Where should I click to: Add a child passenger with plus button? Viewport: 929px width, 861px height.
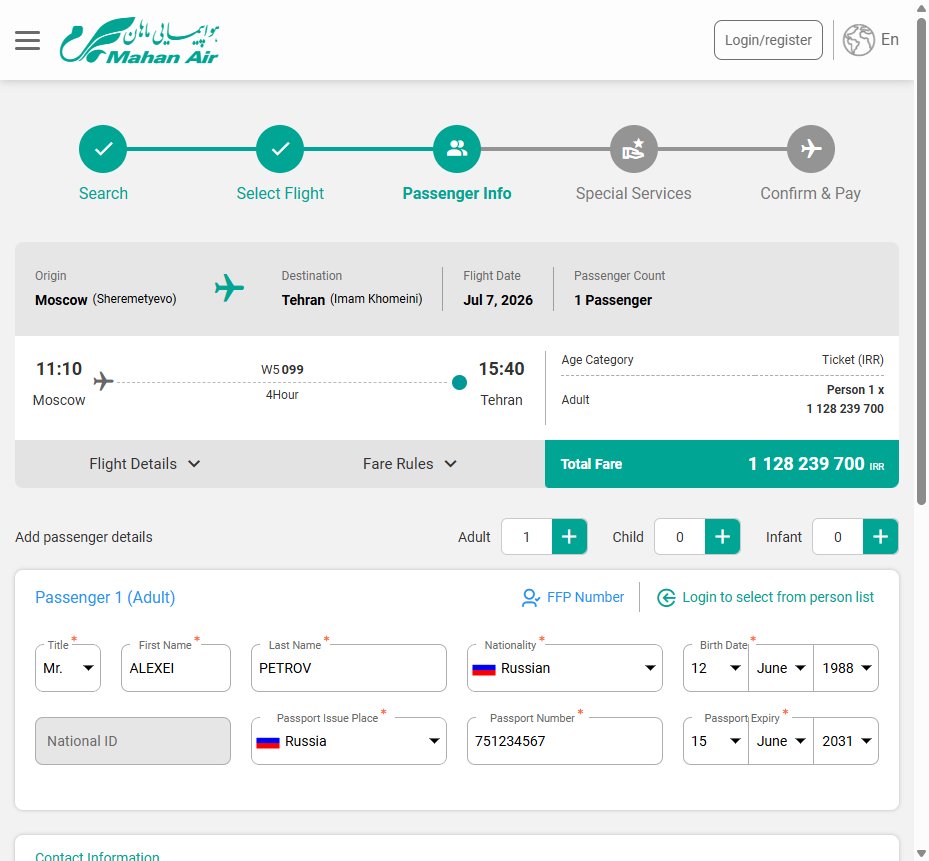click(722, 537)
